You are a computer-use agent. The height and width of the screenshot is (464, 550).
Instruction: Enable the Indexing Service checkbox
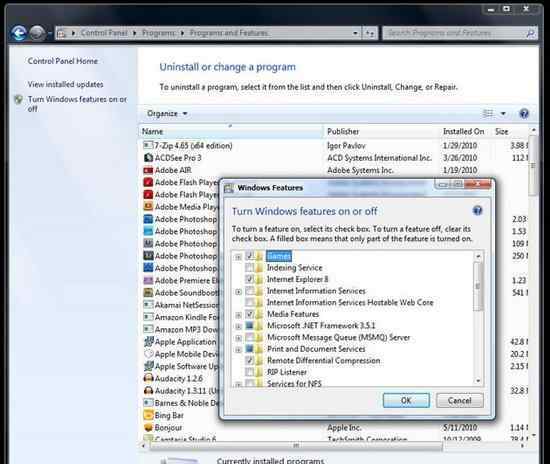pyautogui.click(x=249, y=268)
